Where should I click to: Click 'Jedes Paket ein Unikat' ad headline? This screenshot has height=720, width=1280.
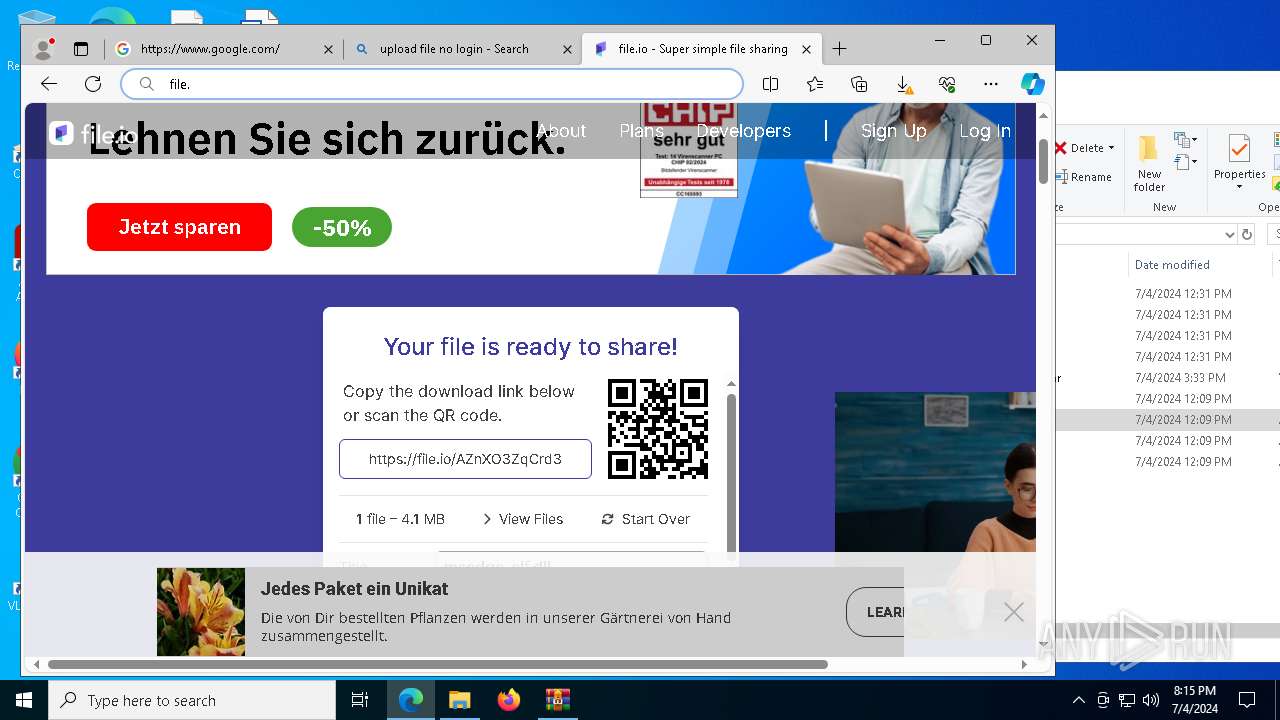[x=354, y=589]
